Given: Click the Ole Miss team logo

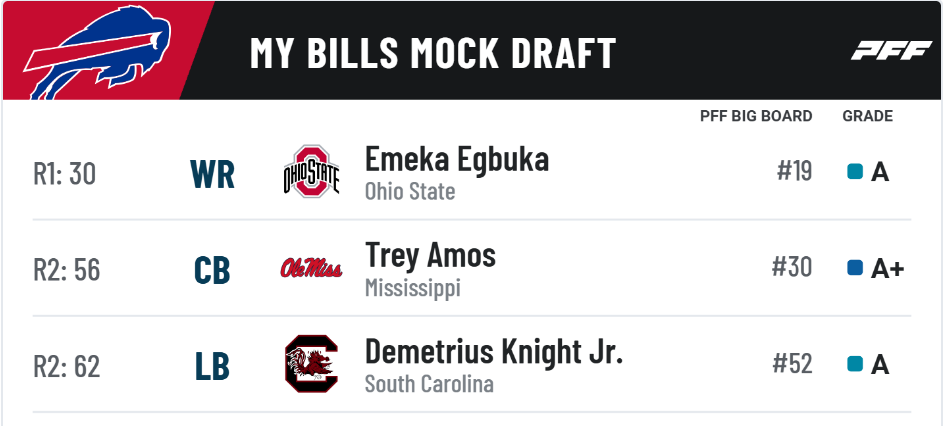Looking at the screenshot, I should (311, 268).
